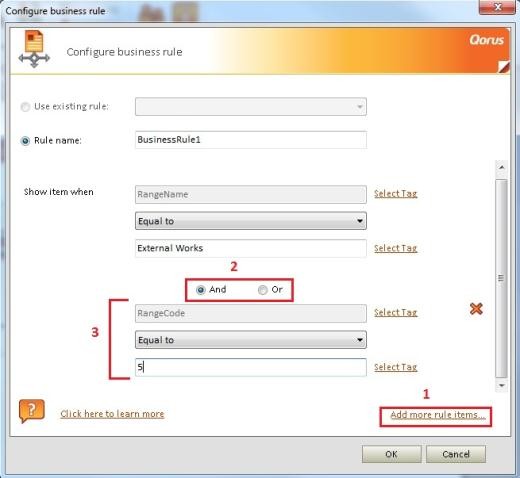Click the Qorus logo in banner
The height and width of the screenshot is (478, 520).
486,40
